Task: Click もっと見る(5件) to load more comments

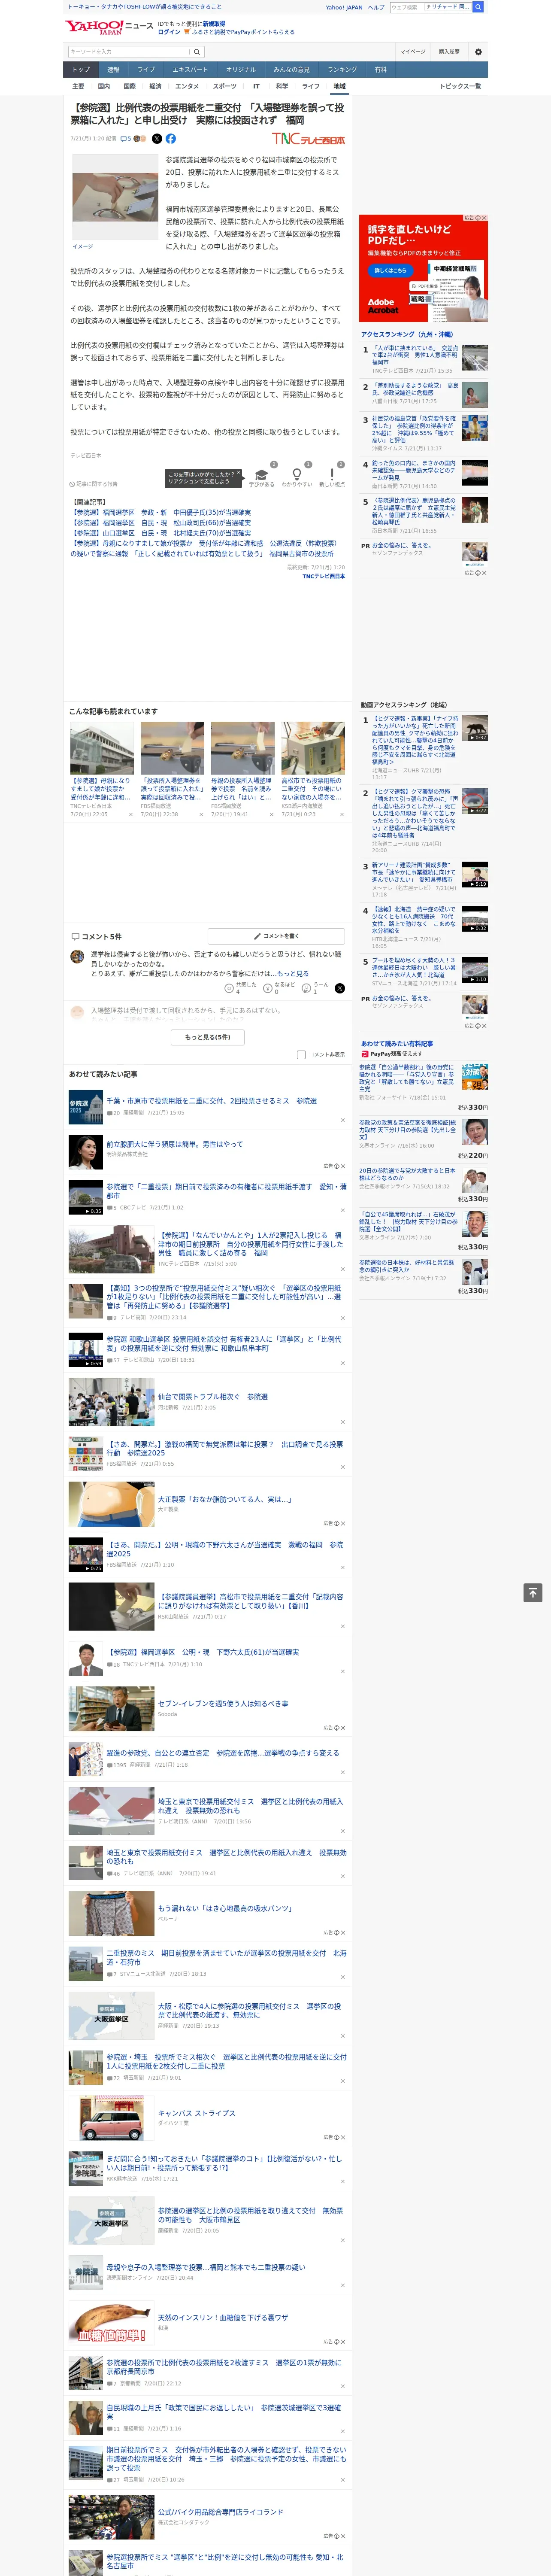Action: (208, 1037)
